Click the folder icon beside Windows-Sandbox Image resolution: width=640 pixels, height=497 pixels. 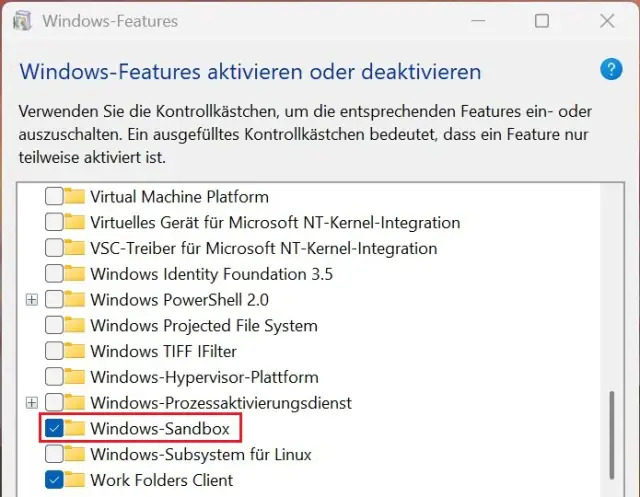click(75, 429)
